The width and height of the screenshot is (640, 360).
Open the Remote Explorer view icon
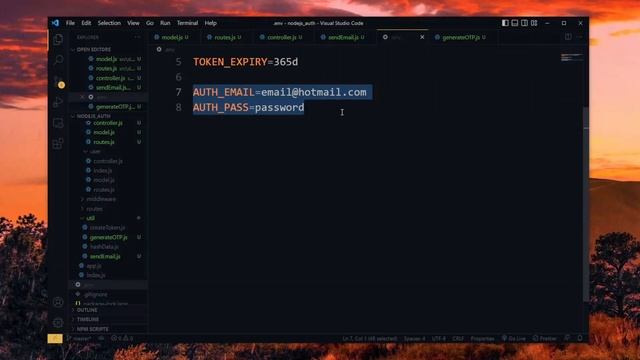pyautogui.click(x=58, y=123)
